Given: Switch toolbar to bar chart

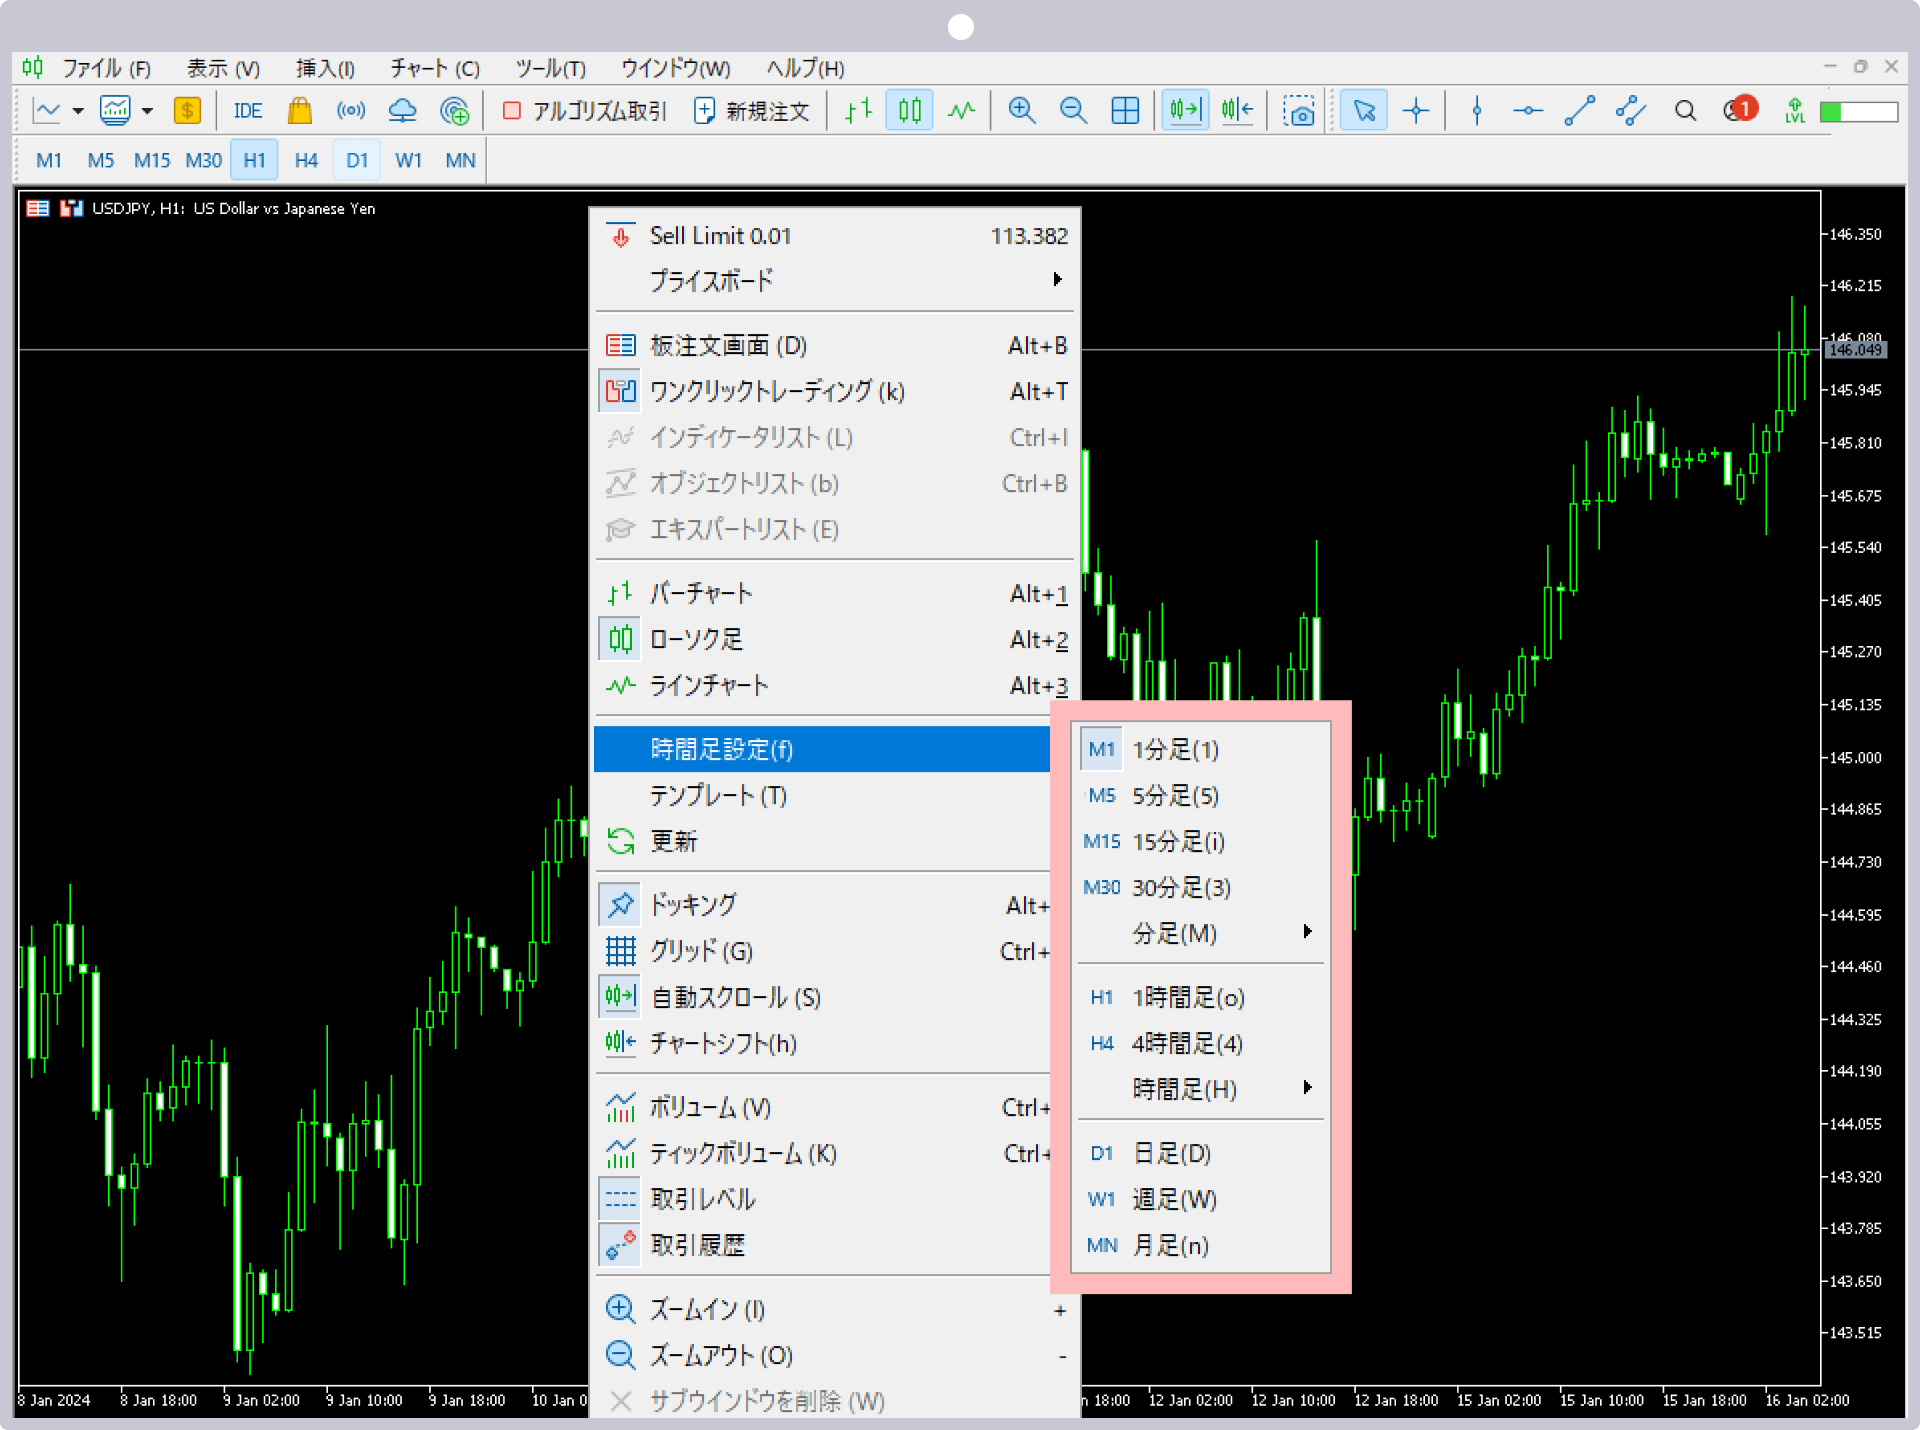Looking at the screenshot, I should pyautogui.click(x=858, y=111).
